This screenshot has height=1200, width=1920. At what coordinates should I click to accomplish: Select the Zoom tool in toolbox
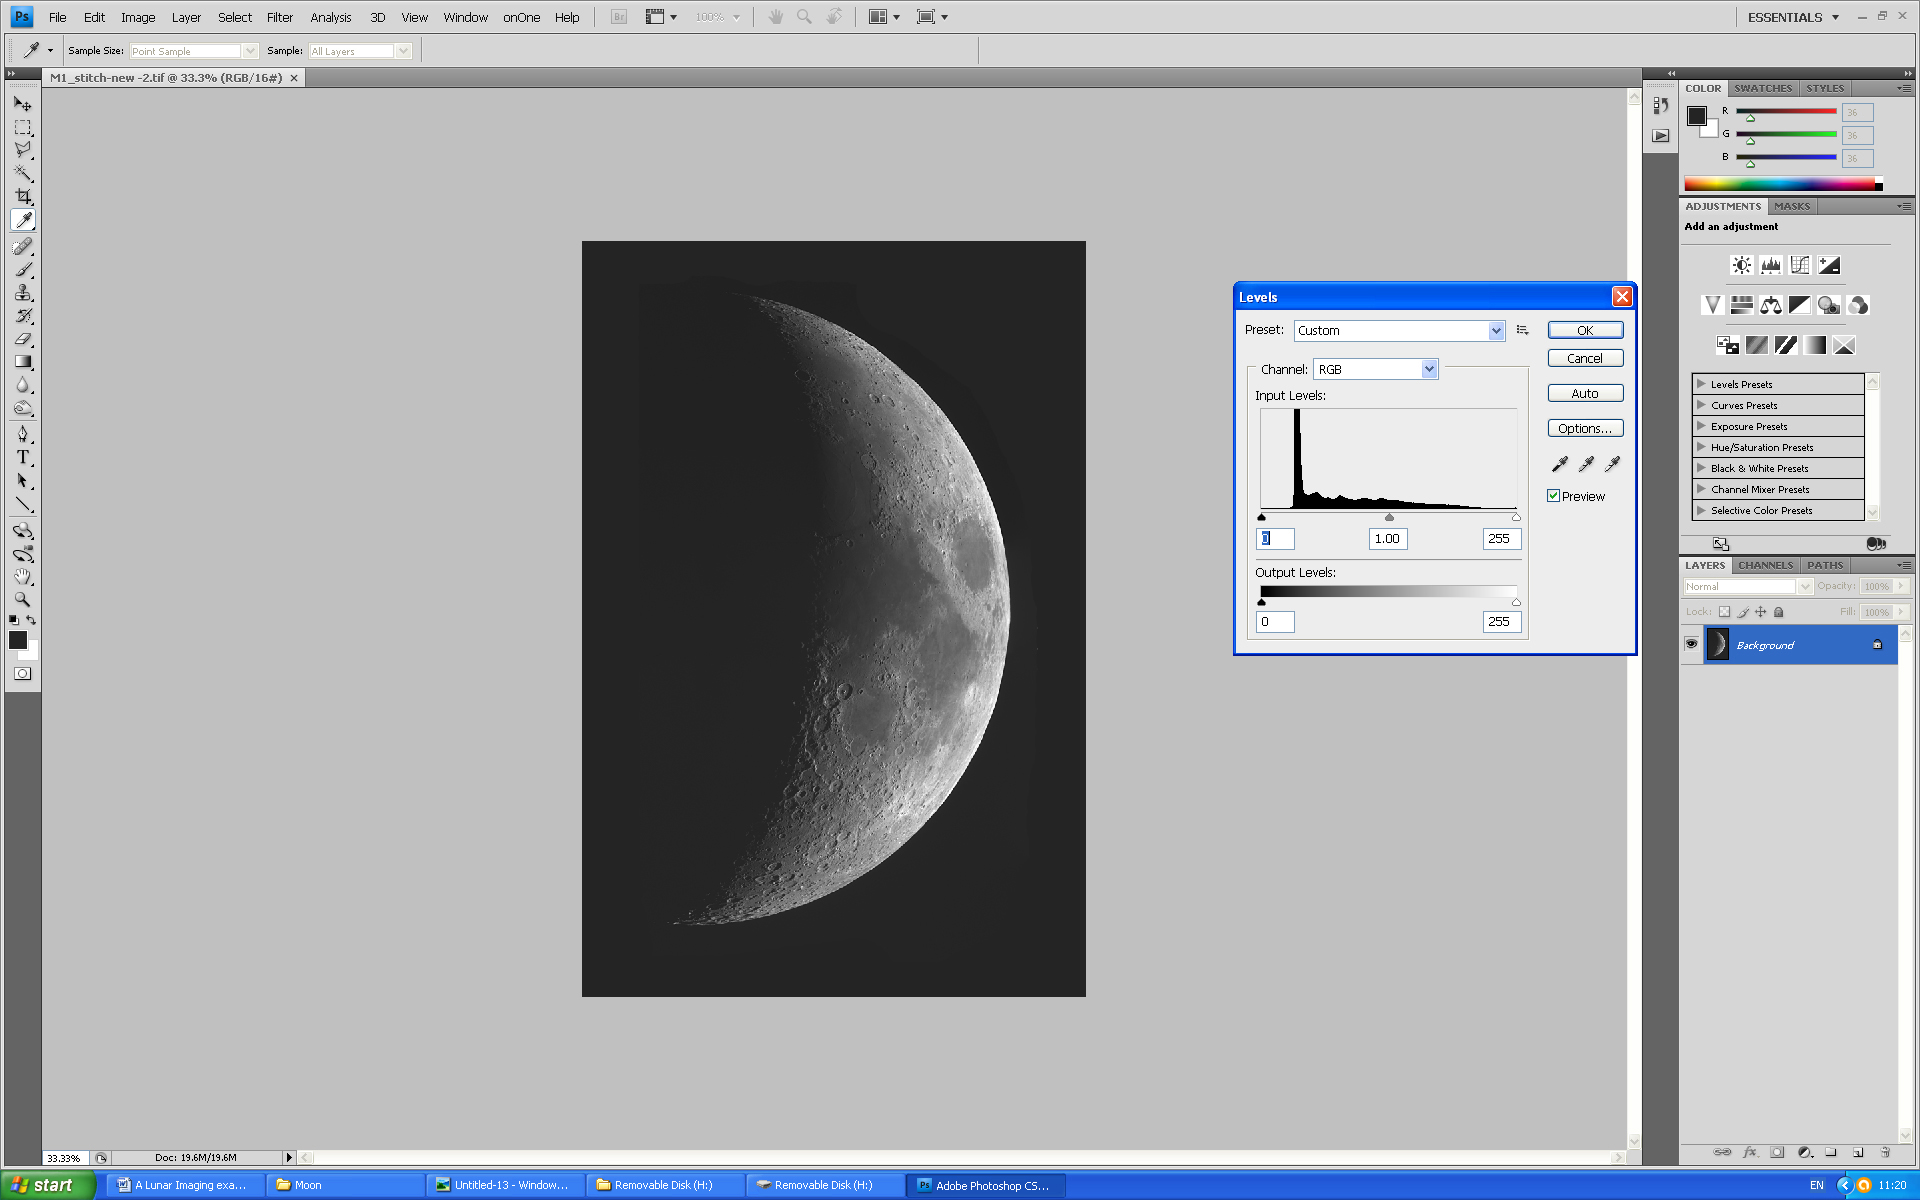coord(23,600)
